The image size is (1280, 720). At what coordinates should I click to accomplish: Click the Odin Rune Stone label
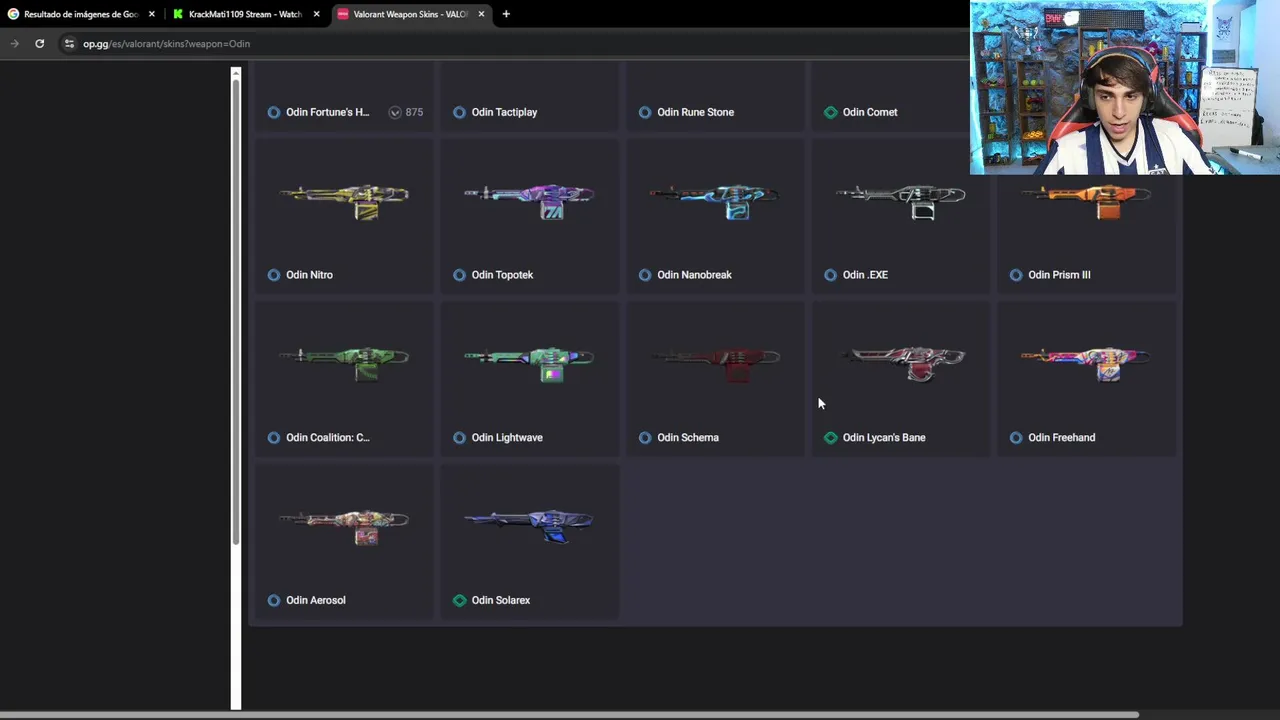coord(696,112)
